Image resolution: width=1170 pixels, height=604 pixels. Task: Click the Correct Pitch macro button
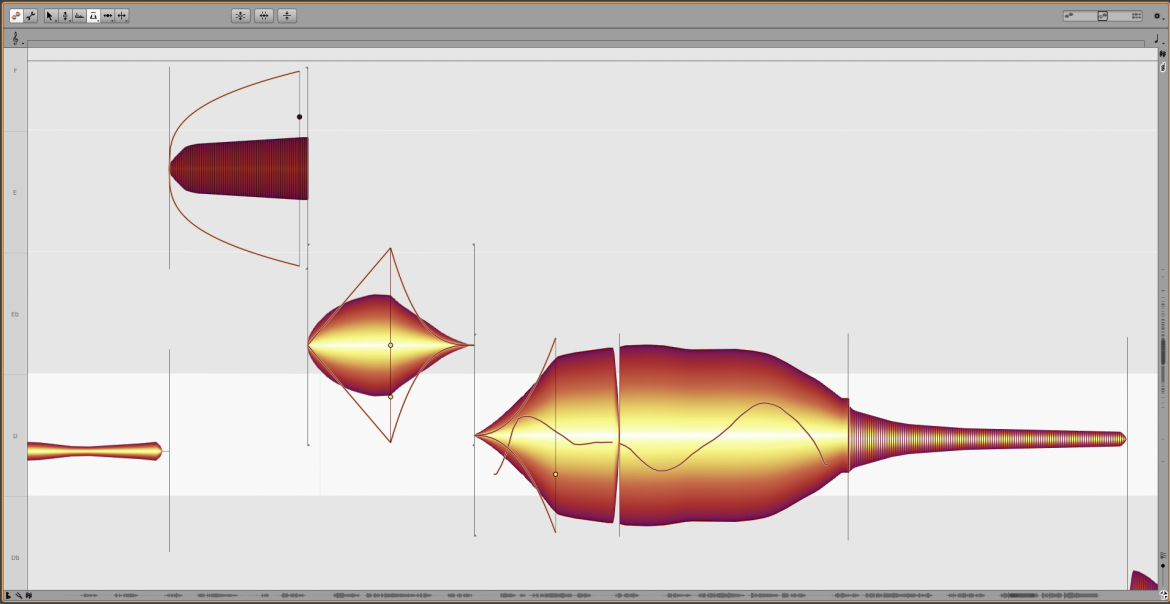tap(240, 15)
